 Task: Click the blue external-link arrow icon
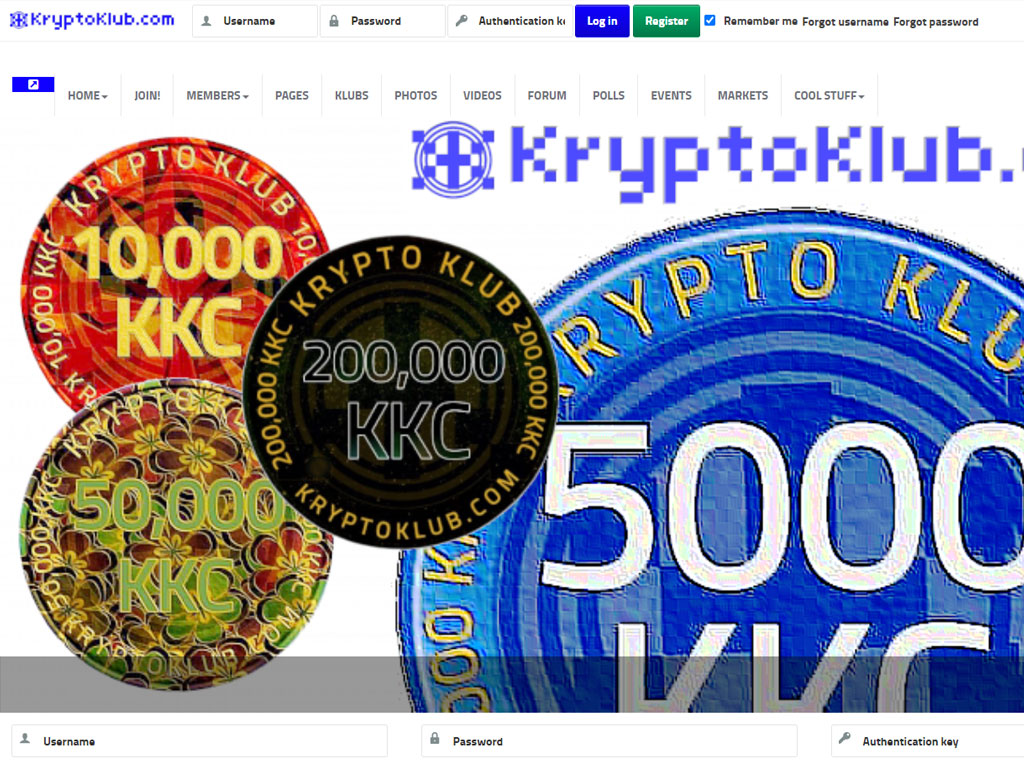coord(33,84)
